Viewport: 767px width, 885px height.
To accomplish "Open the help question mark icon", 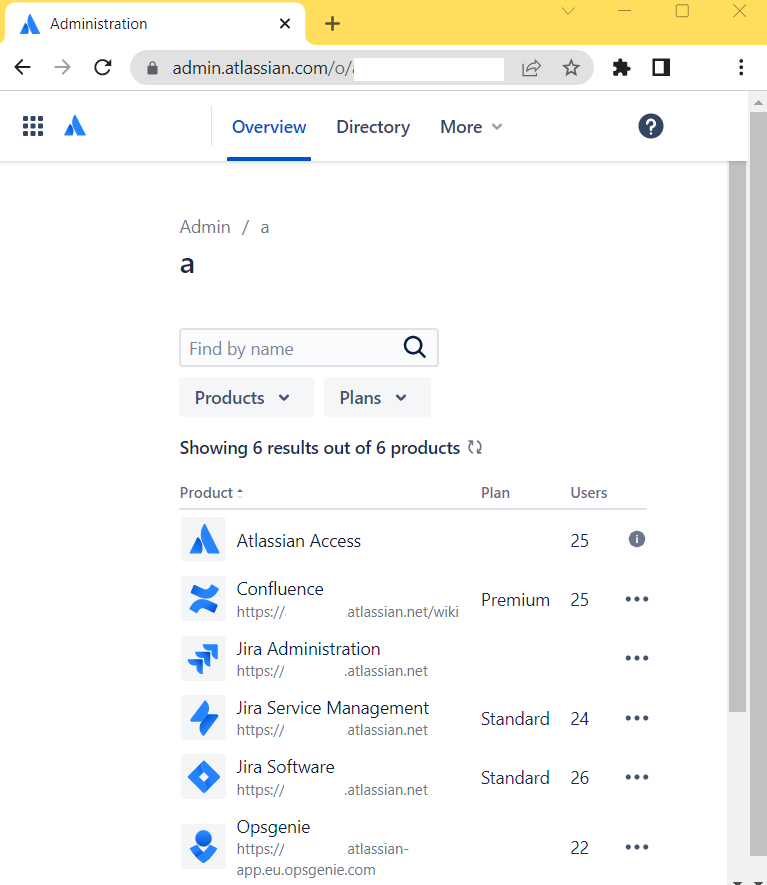I will pos(651,126).
